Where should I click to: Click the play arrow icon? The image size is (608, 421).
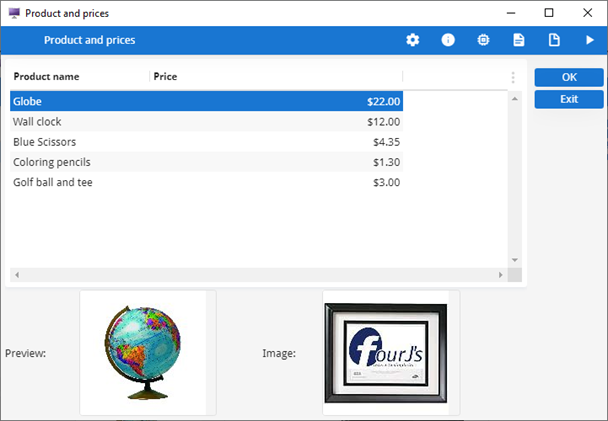pos(590,40)
